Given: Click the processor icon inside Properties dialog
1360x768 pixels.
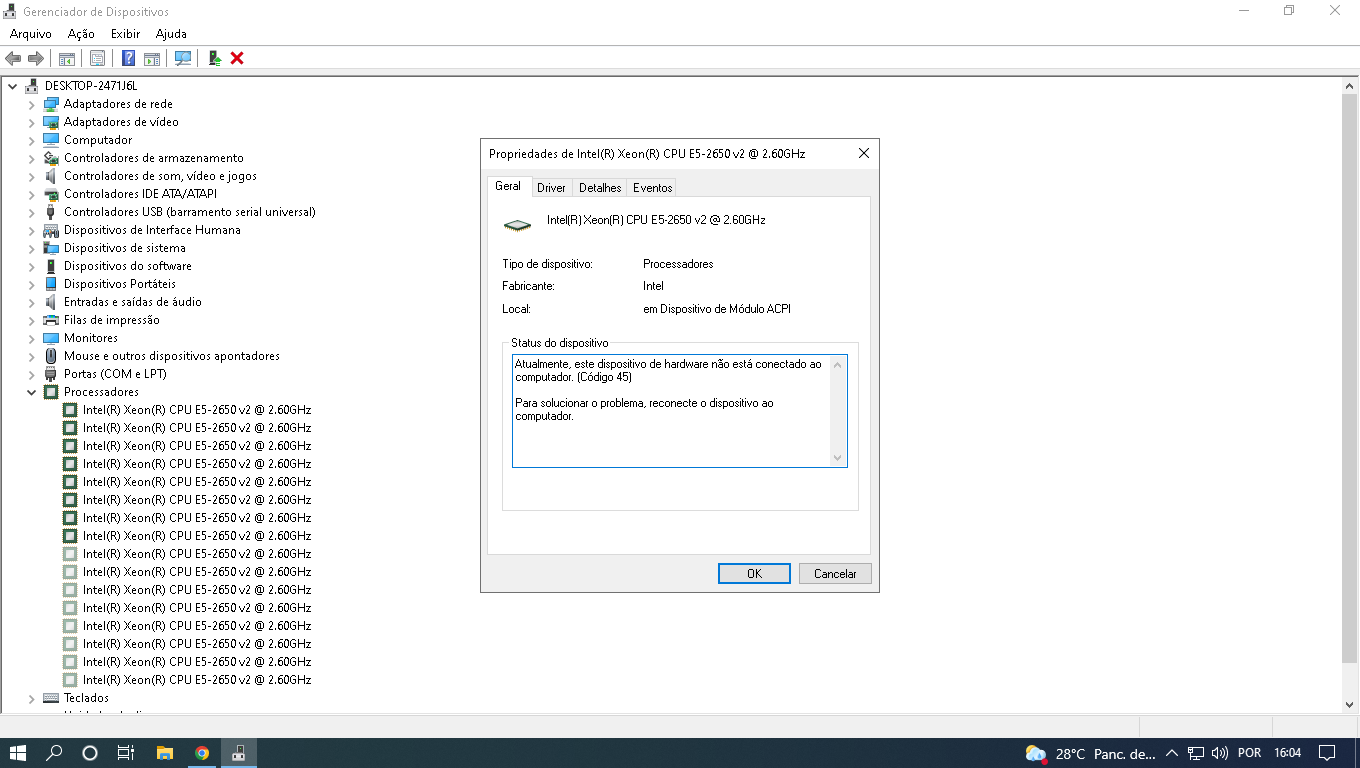Looking at the screenshot, I should click(517, 225).
